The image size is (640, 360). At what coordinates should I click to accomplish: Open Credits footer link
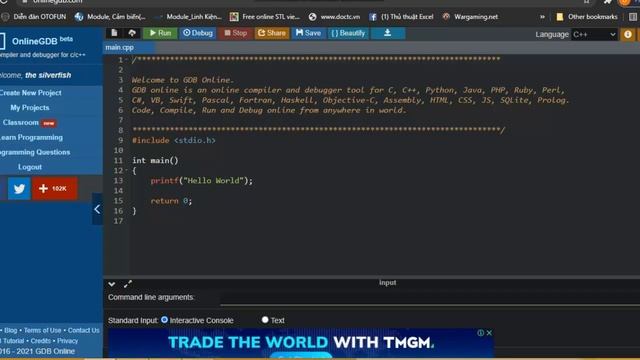pyautogui.click(x=41, y=341)
